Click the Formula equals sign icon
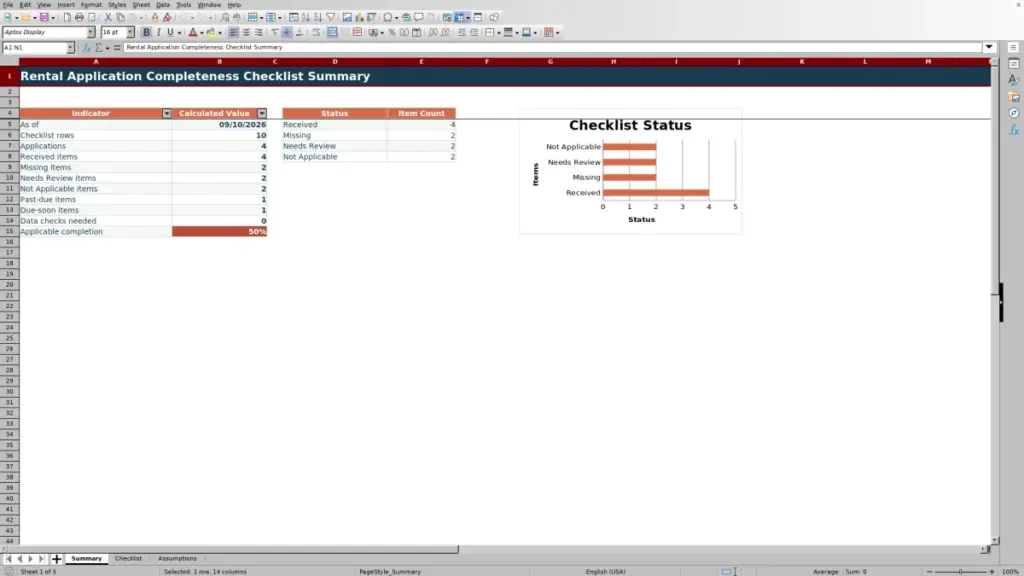The height and width of the screenshot is (576, 1024). coord(117,48)
